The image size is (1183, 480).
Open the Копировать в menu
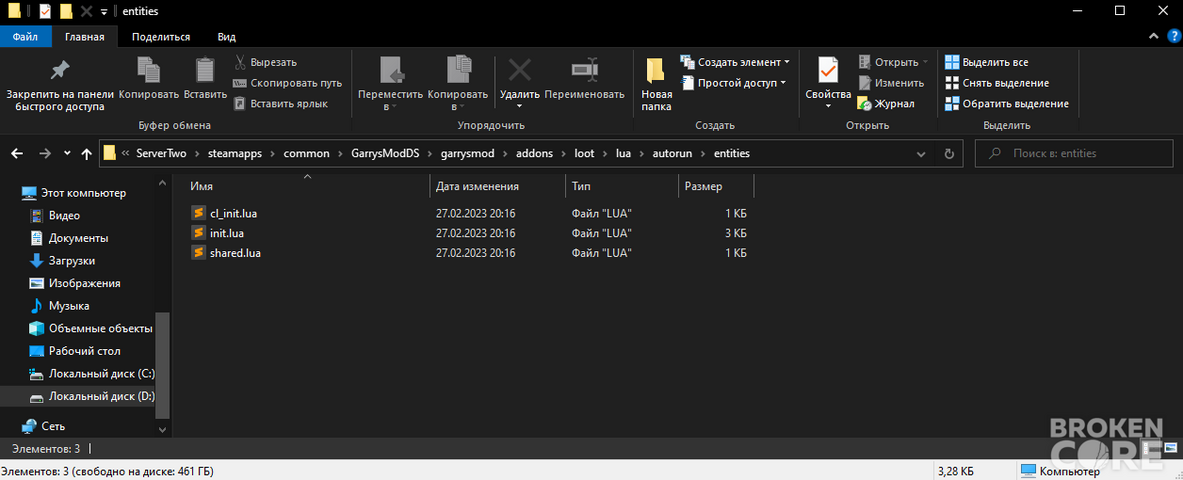(458, 85)
